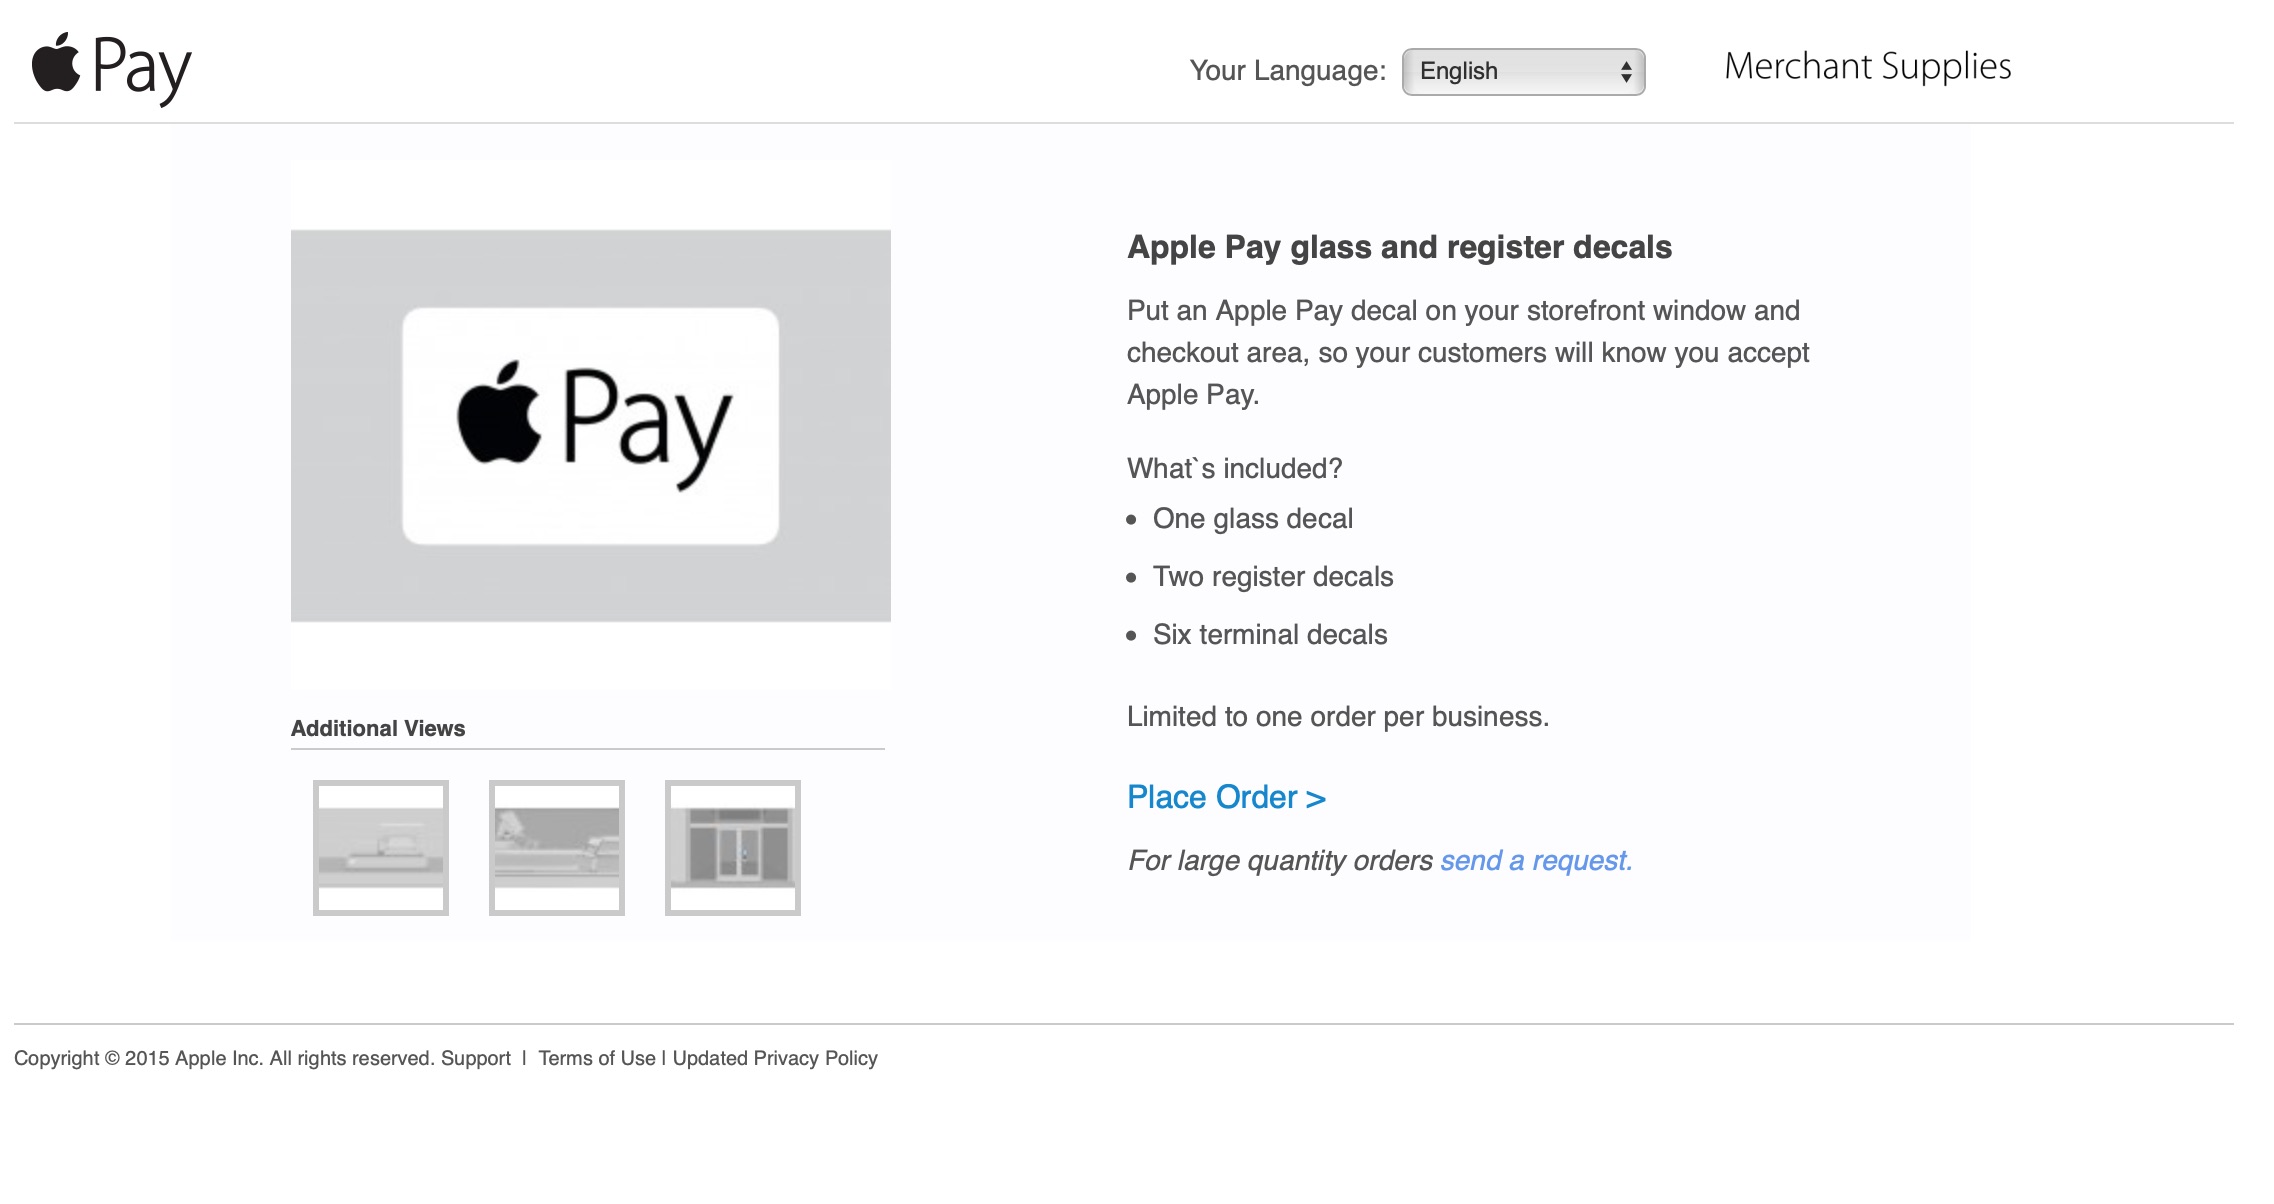2274x1204 pixels.
Task: Open the Updated Privacy Policy link
Action: (x=775, y=1058)
